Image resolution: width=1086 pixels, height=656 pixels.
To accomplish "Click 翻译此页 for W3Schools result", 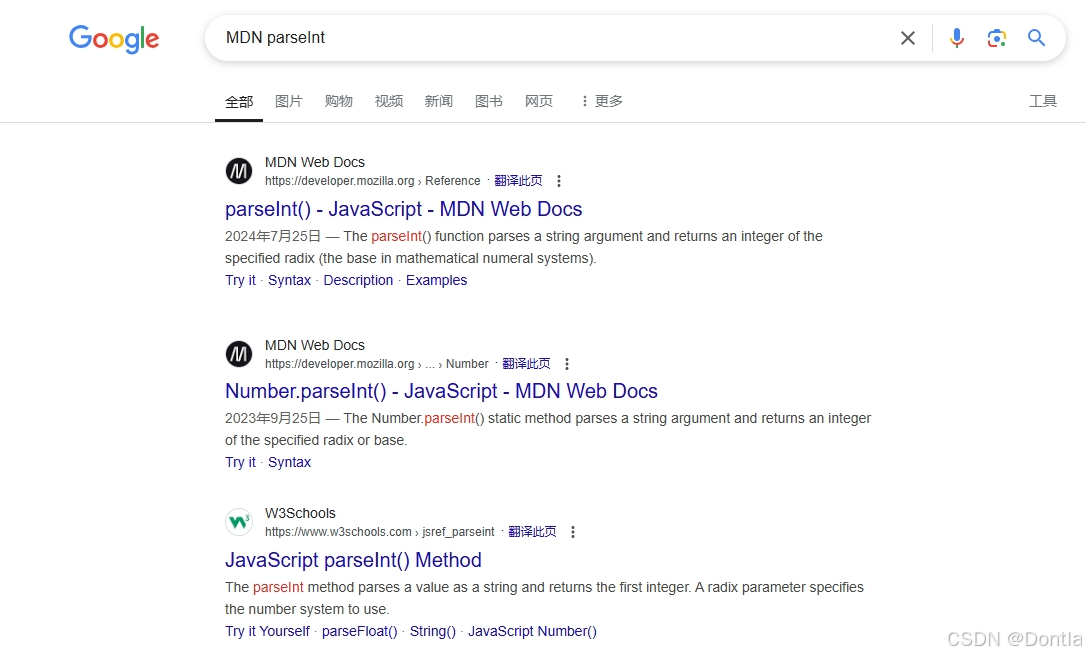I will (x=532, y=531).
